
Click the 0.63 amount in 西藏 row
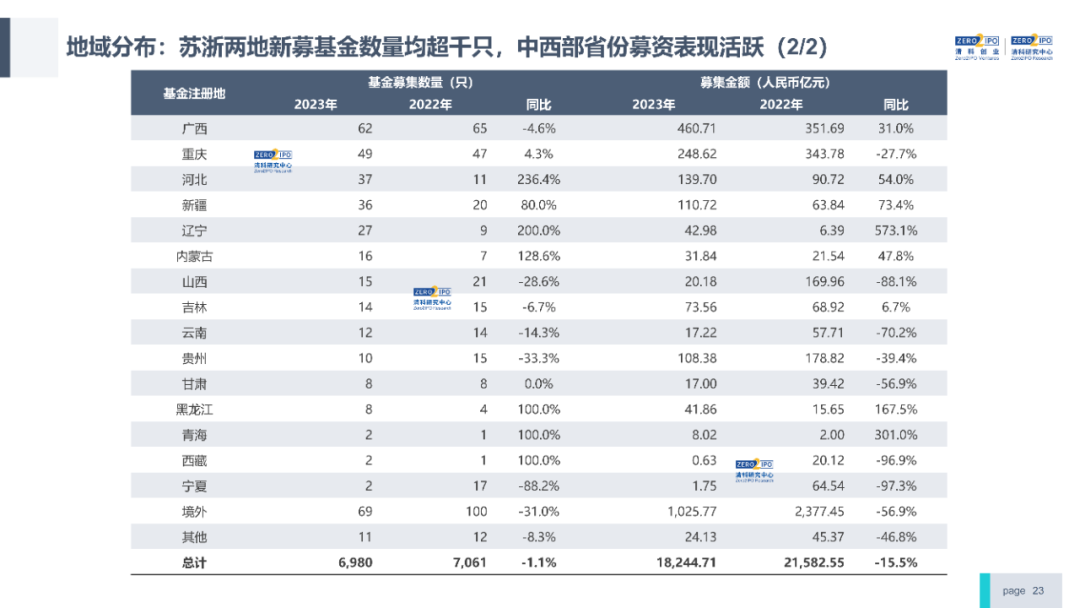point(705,461)
